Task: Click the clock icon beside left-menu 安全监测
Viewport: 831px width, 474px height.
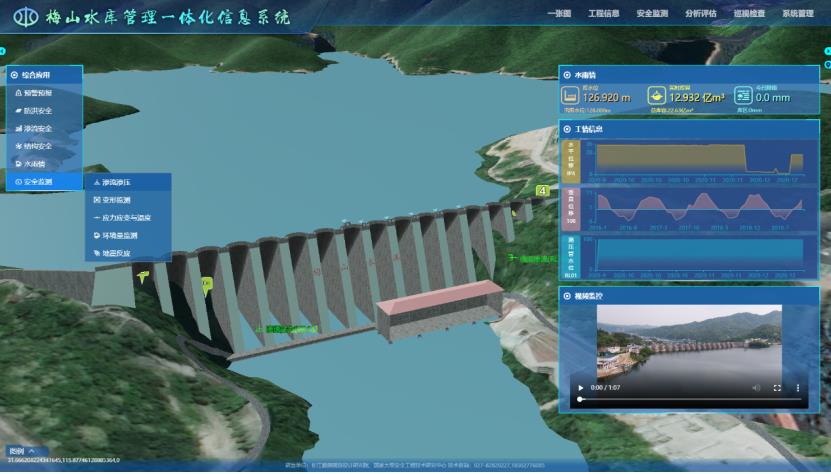Action: tap(19, 182)
